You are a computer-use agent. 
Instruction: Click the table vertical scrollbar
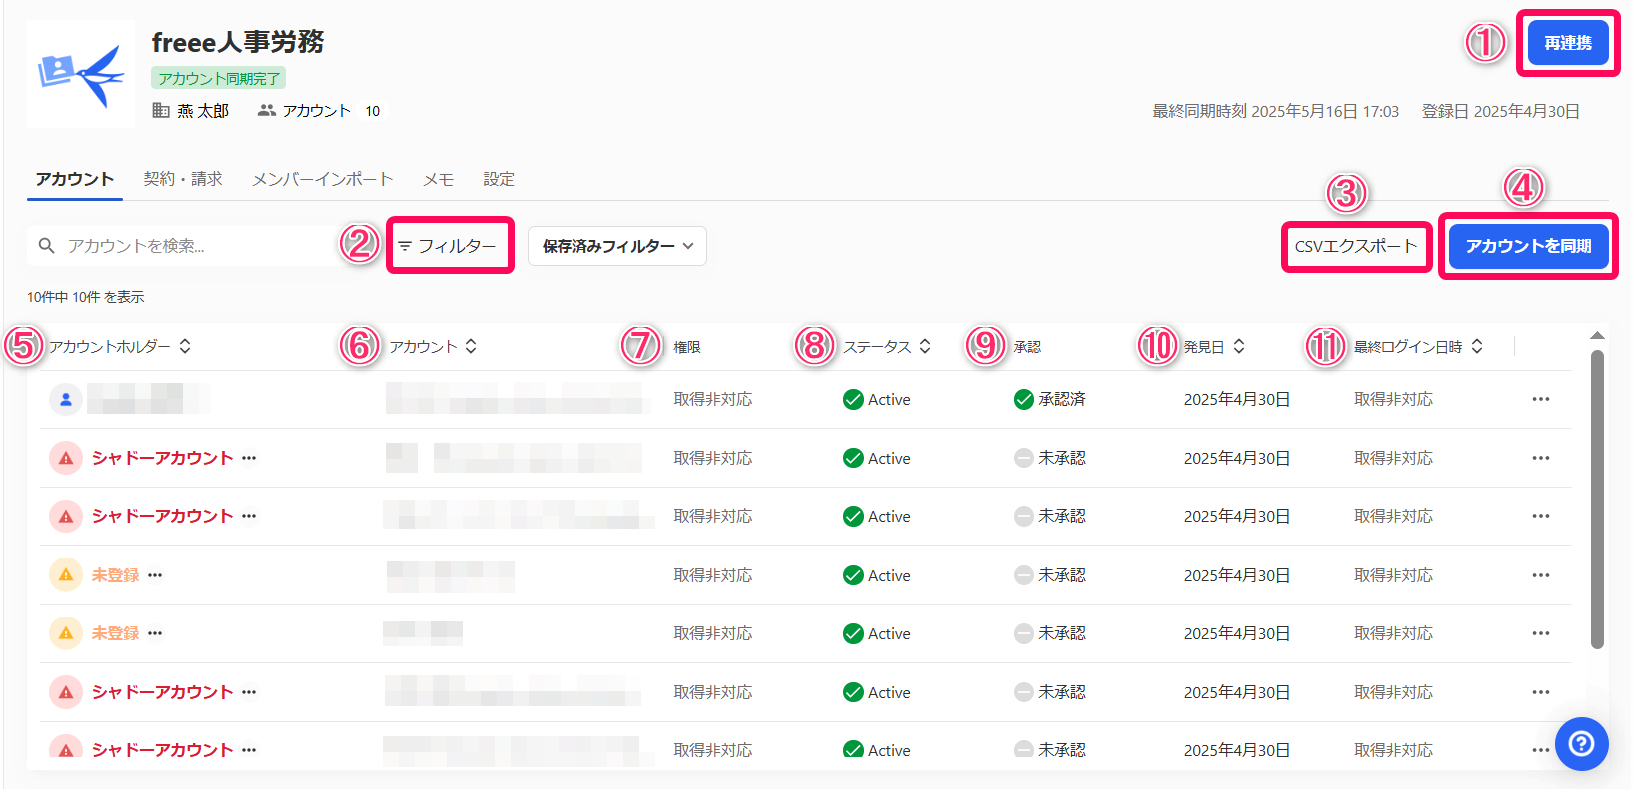point(1597,498)
